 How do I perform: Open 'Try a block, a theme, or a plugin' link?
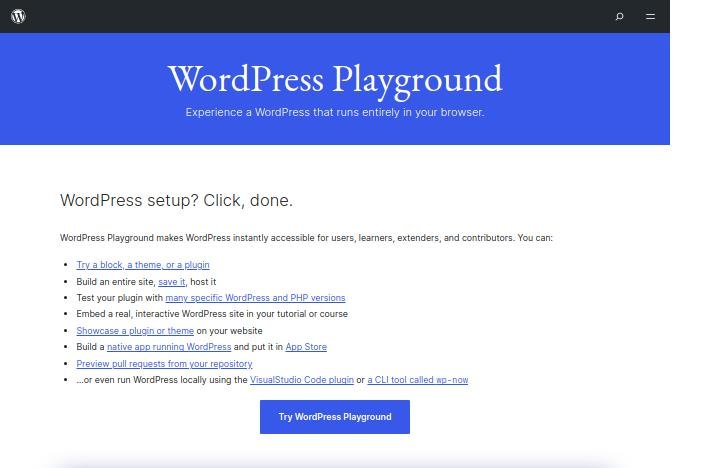coord(143,265)
